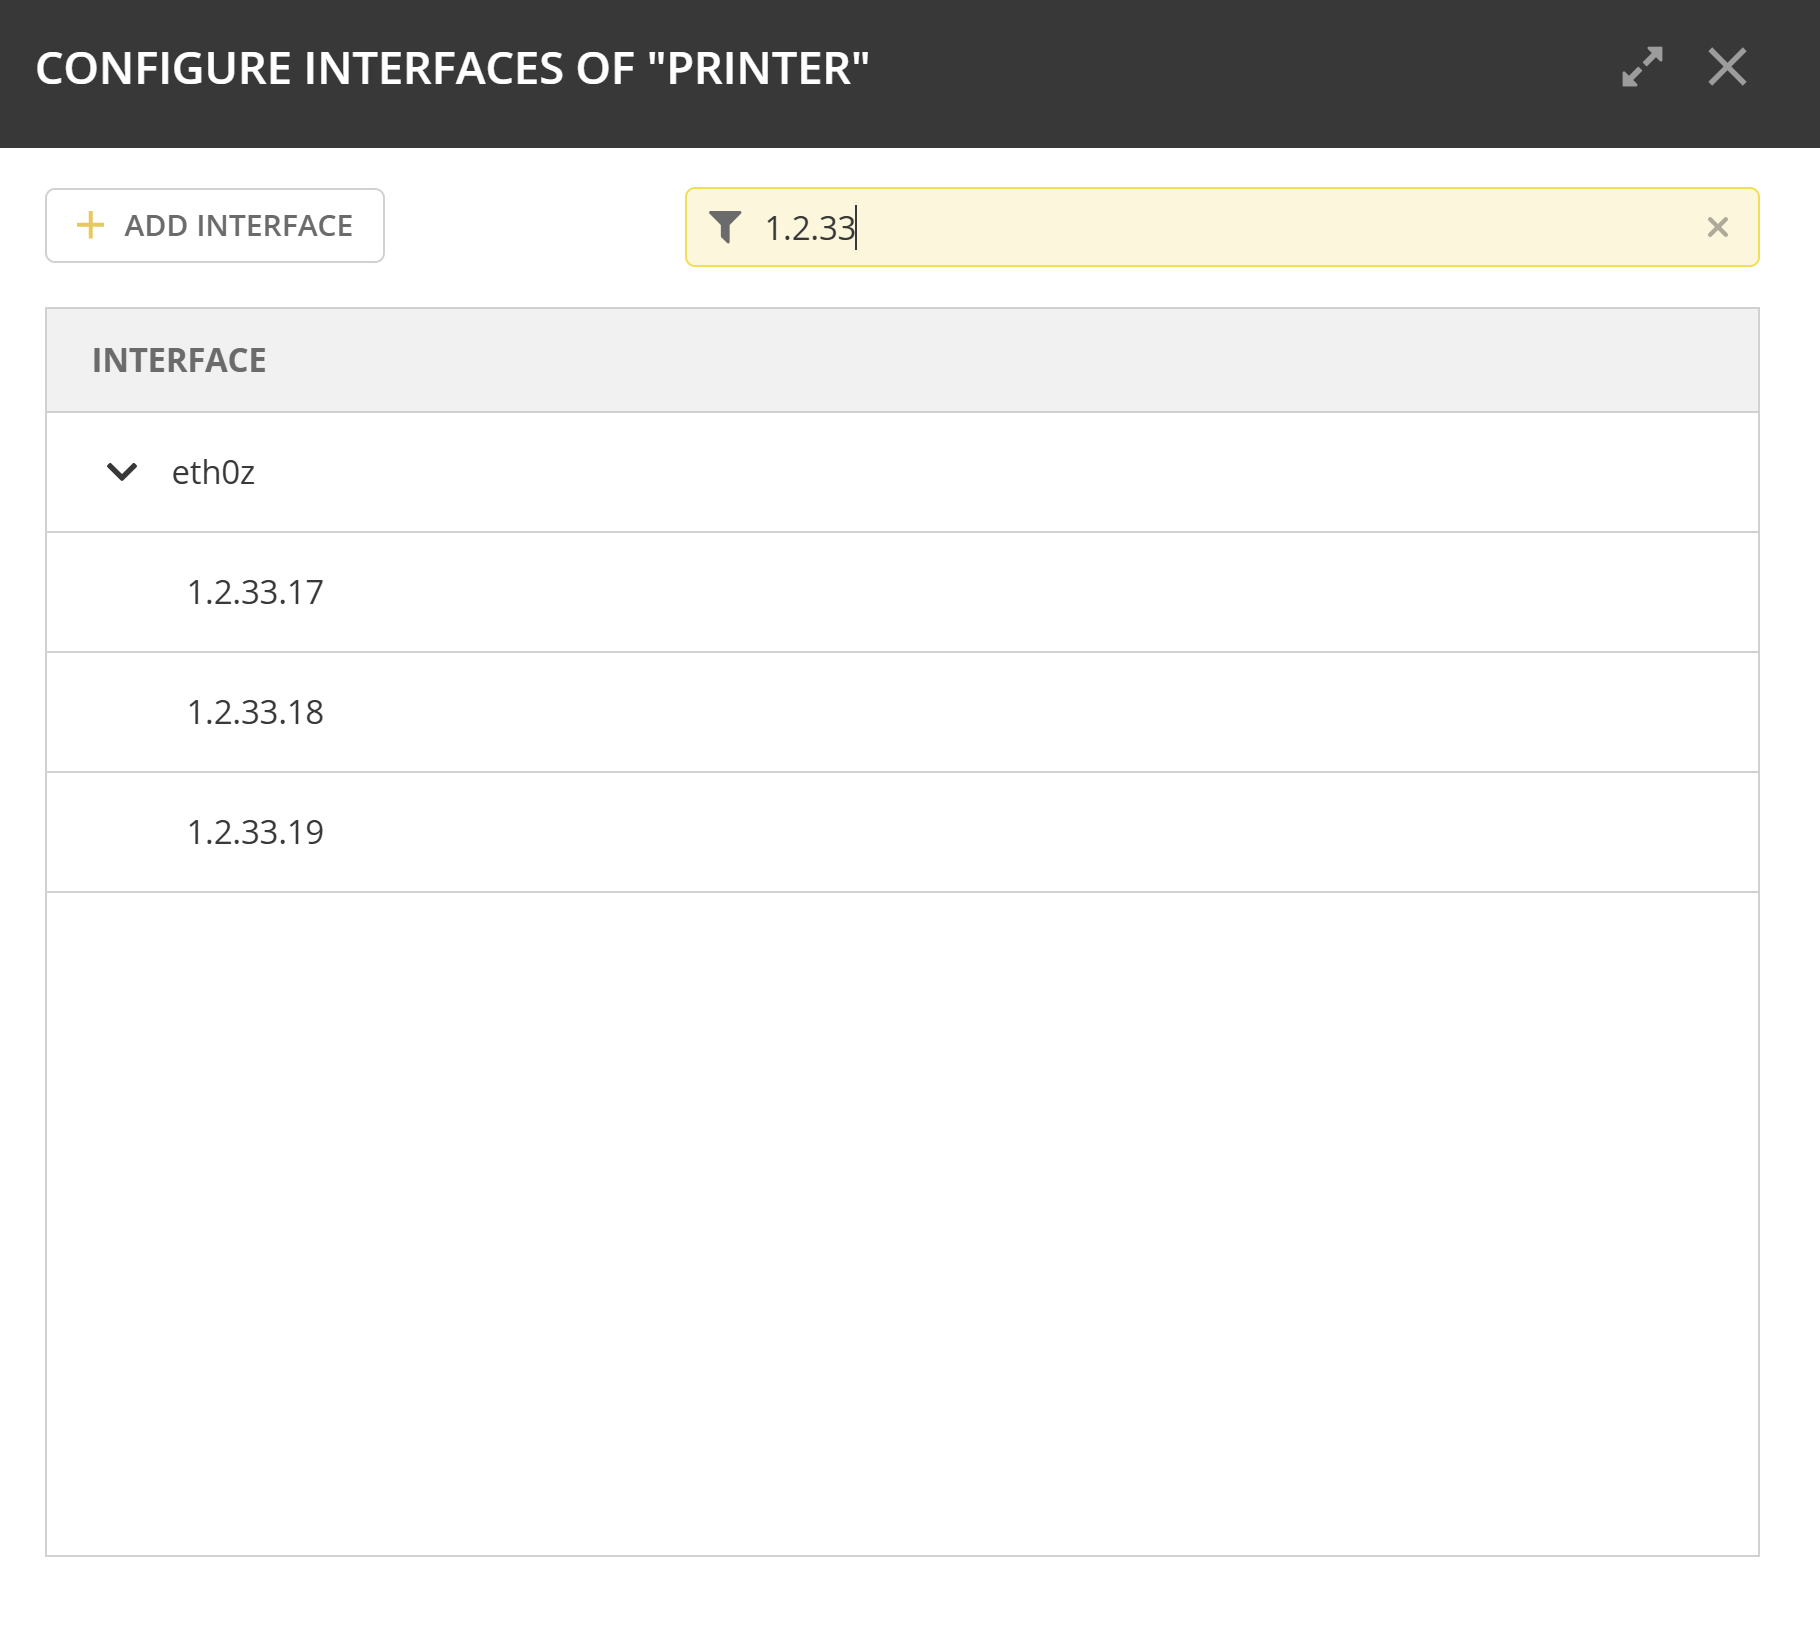Click the blank right side of the INTERFACE header

(1300, 360)
